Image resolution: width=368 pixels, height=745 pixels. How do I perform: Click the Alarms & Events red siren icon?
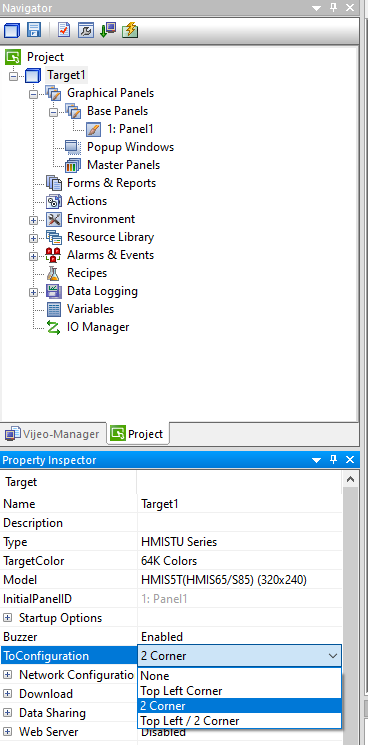(x=53, y=255)
